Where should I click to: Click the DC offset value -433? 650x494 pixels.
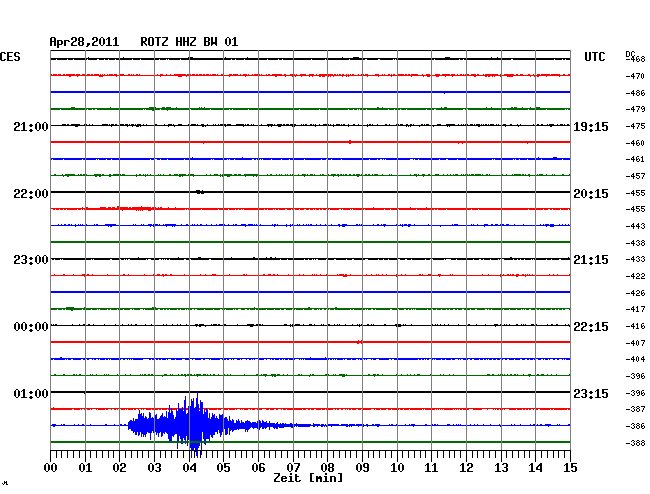pyautogui.click(x=635, y=259)
